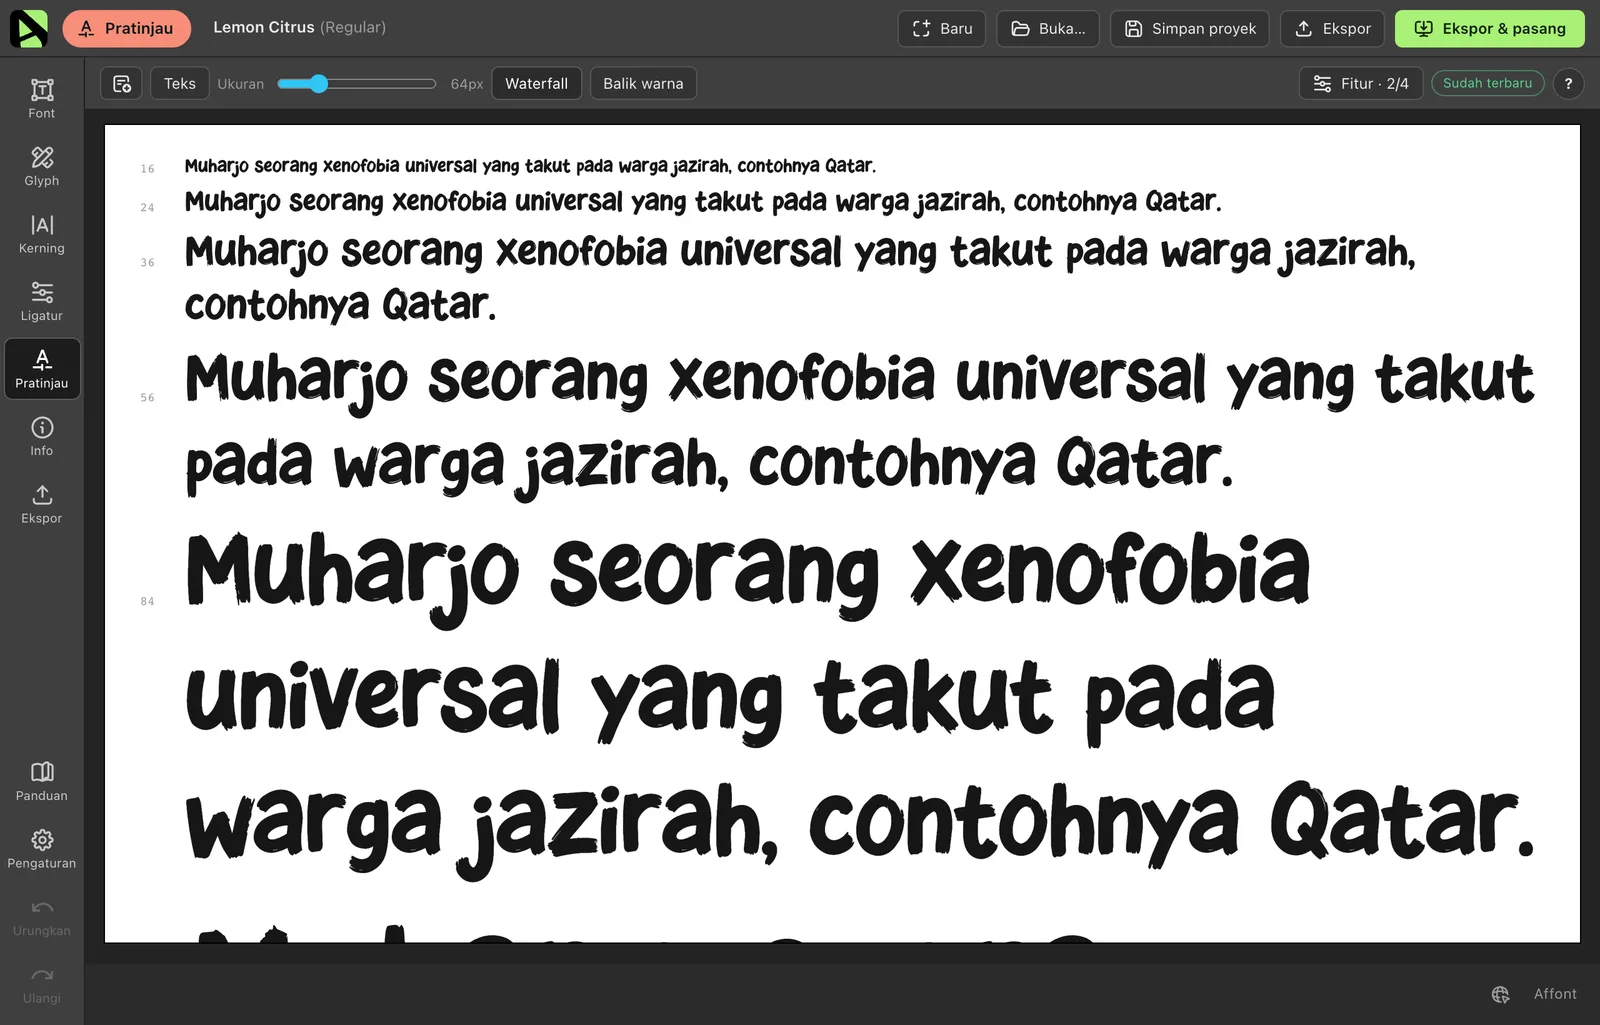This screenshot has height=1025, width=1600.
Task: Open the Fitur 2/4 features menu
Action: click(1360, 84)
